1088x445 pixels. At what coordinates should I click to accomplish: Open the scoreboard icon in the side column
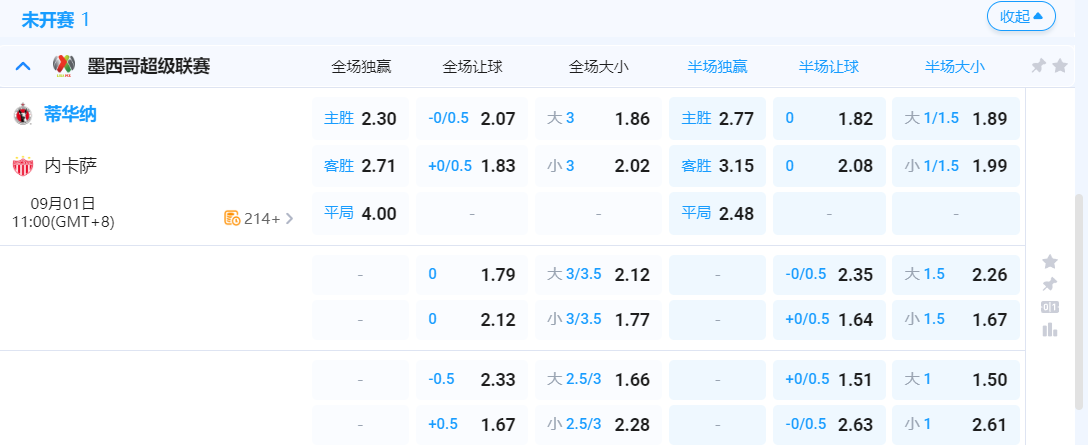click(x=1050, y=307)
